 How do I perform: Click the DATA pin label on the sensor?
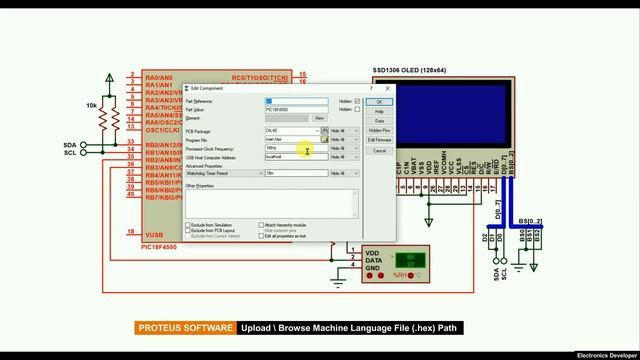374,260
